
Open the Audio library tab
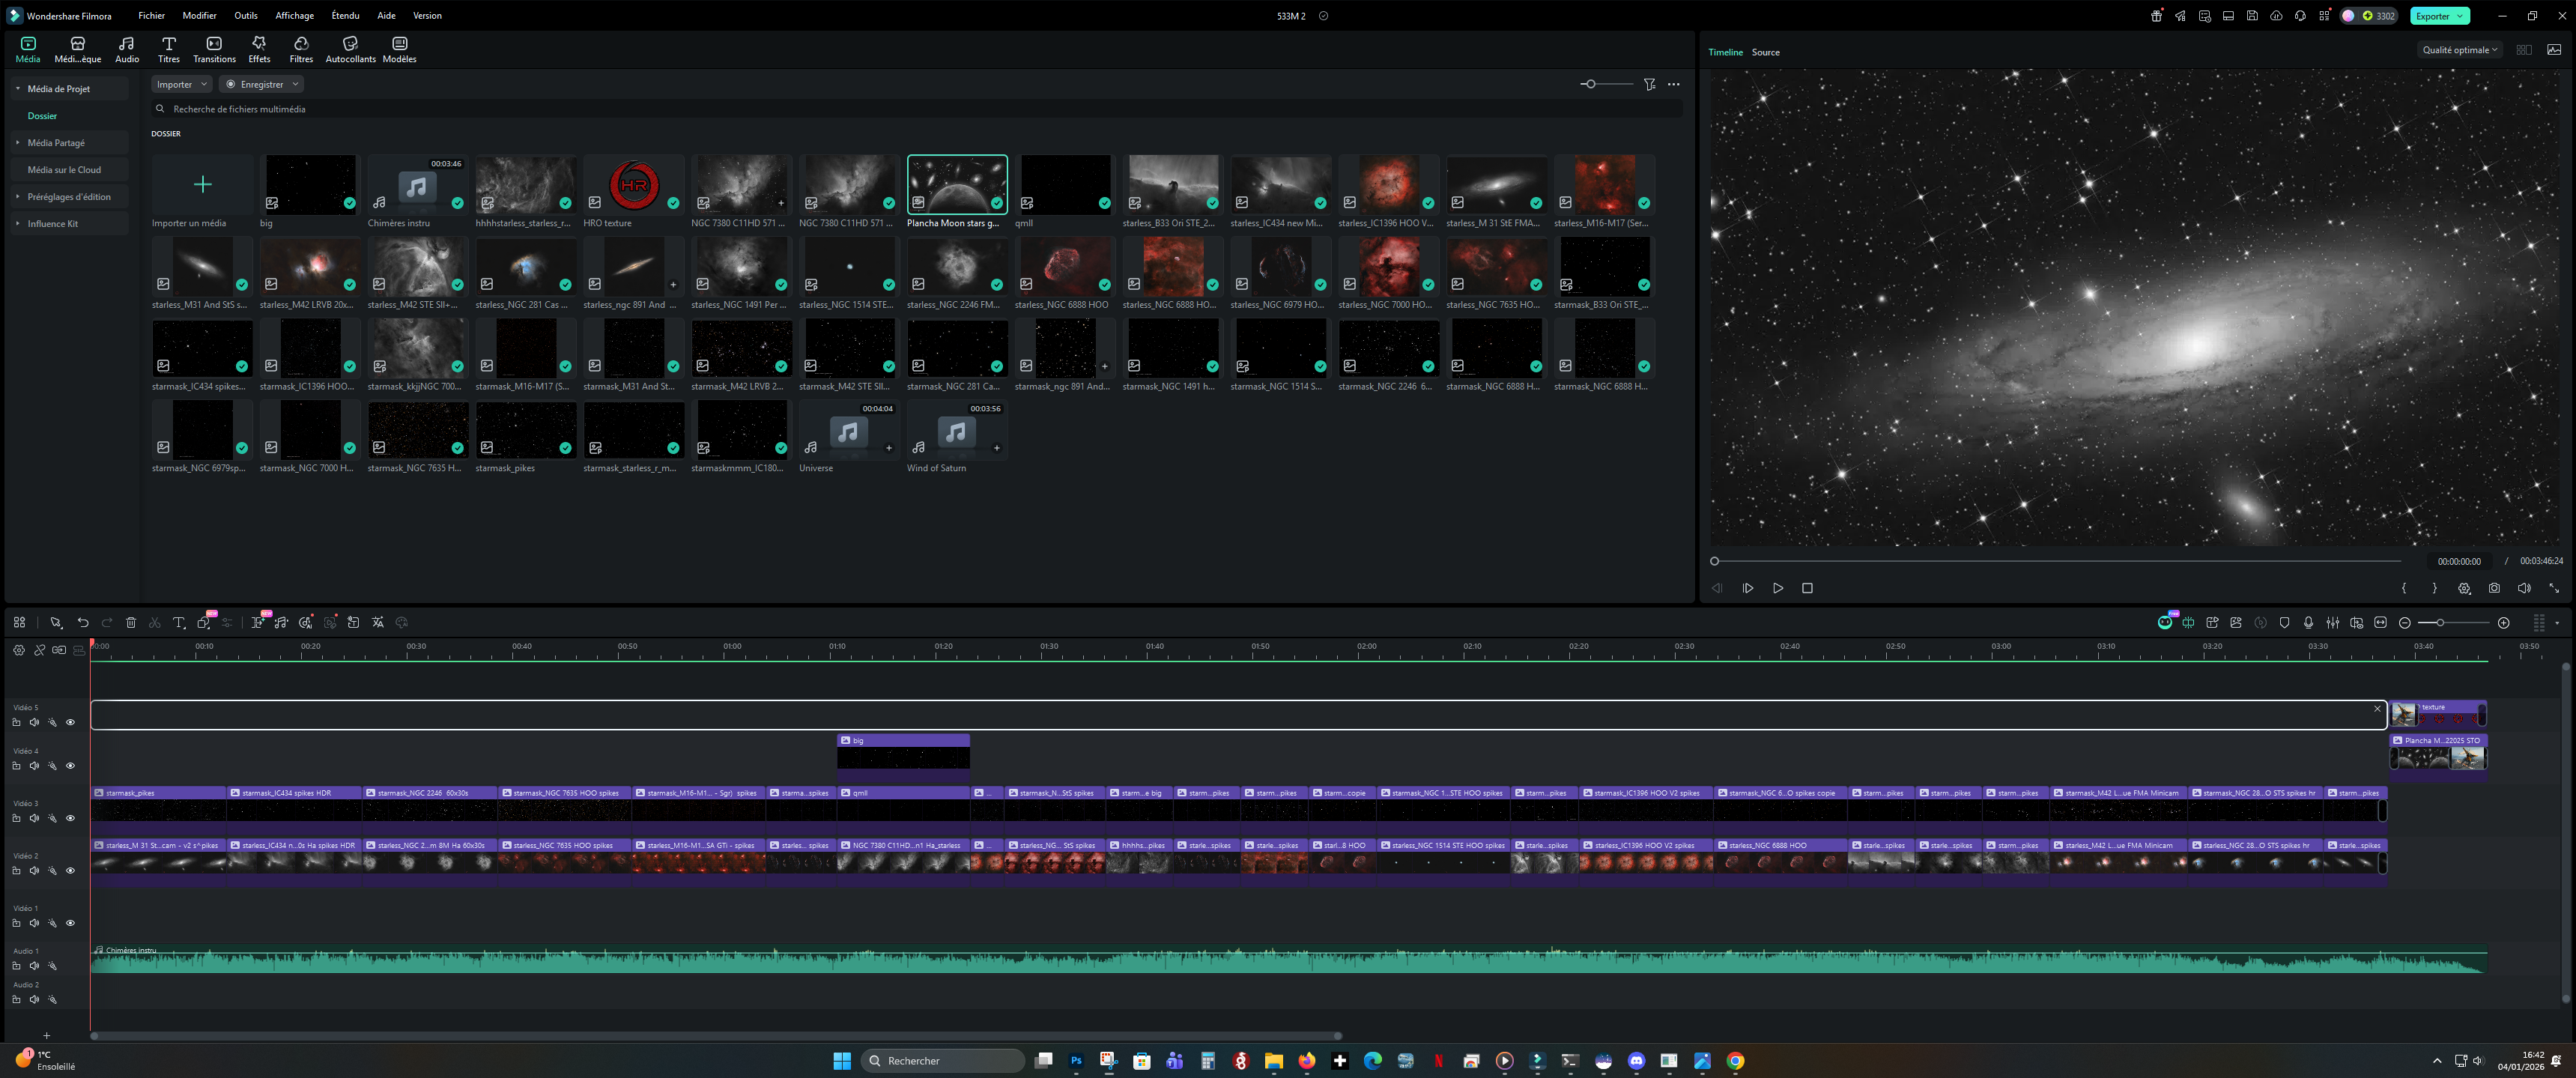point(126,49)
